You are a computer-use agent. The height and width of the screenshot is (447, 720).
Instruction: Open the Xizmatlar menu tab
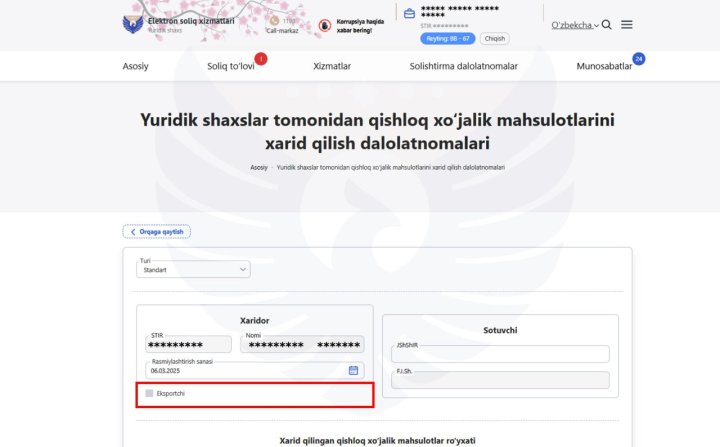coord(332,66)
